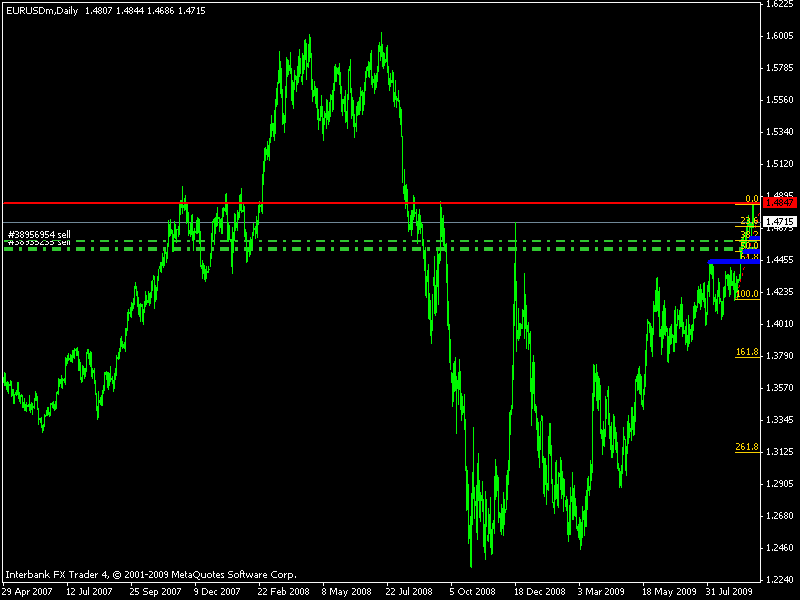Click the 1.6005 price axis label
The width and height of the screenshot is (800, 600).
tap(780, 36)
